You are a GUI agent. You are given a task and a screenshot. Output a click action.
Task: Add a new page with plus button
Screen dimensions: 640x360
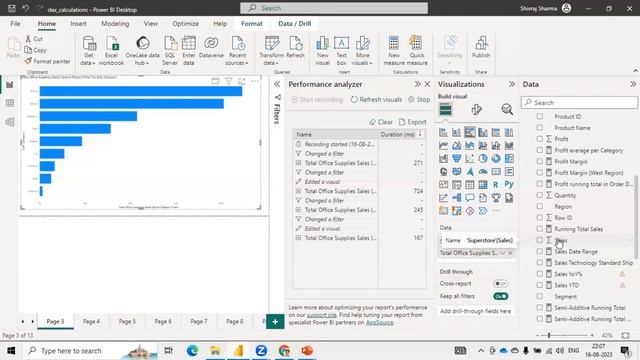275,322
